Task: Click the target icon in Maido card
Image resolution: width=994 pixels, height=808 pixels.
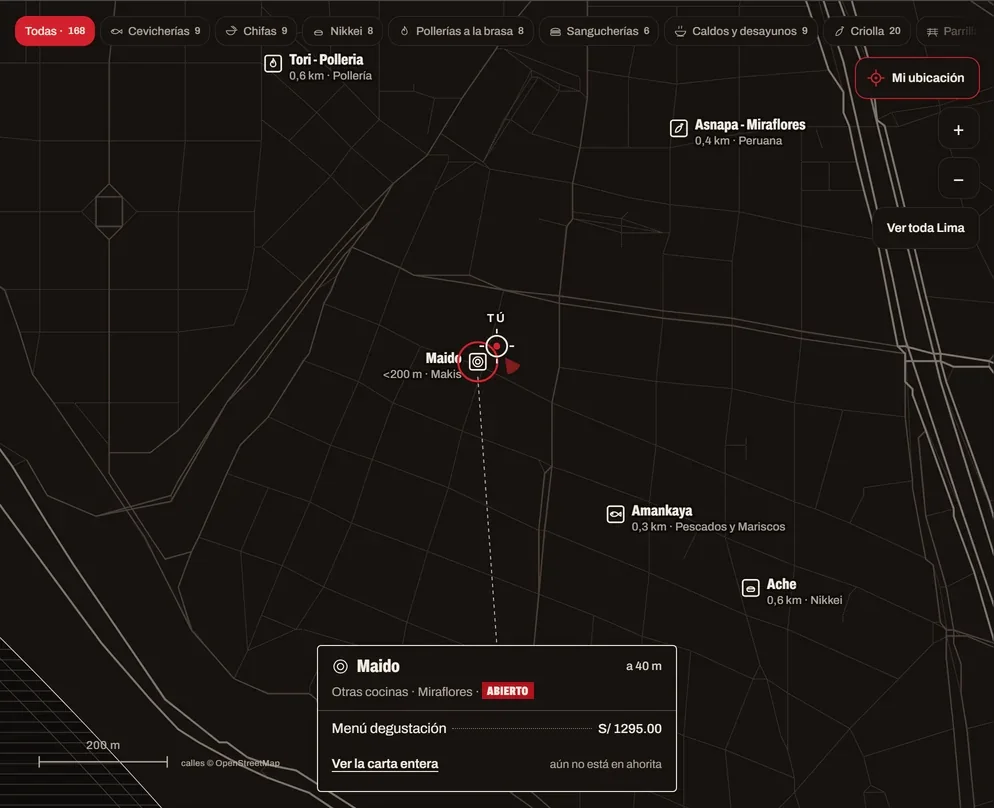Action: click(x=340, y=666)
